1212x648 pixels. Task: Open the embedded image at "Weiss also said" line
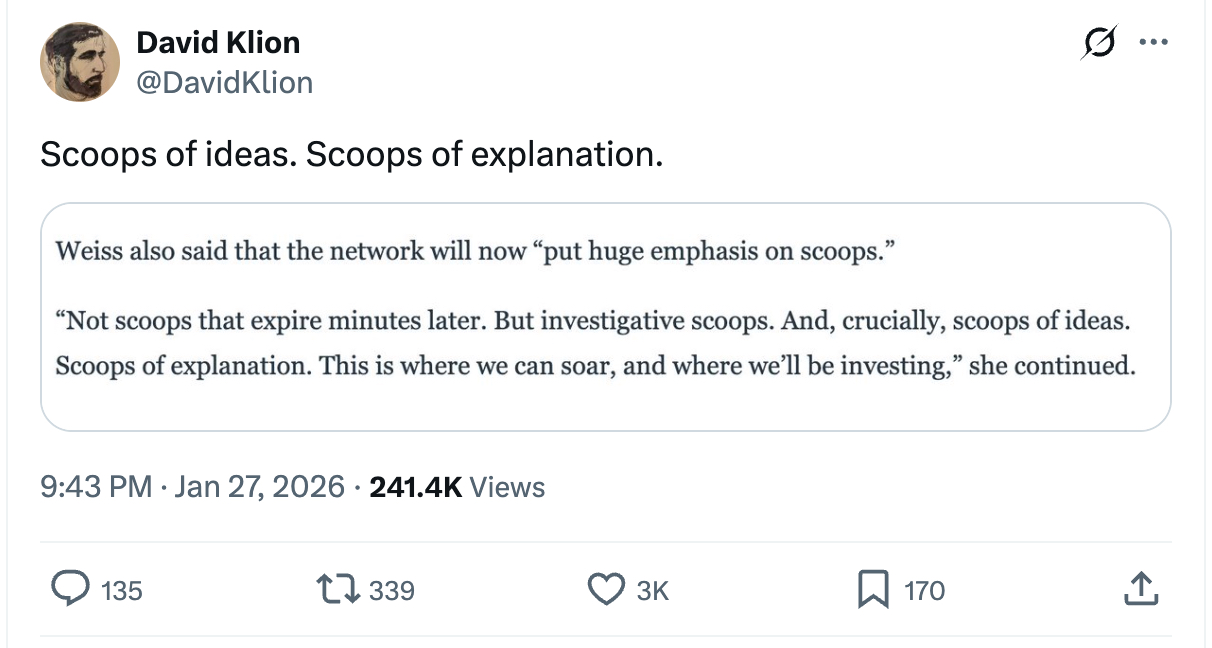472,250
